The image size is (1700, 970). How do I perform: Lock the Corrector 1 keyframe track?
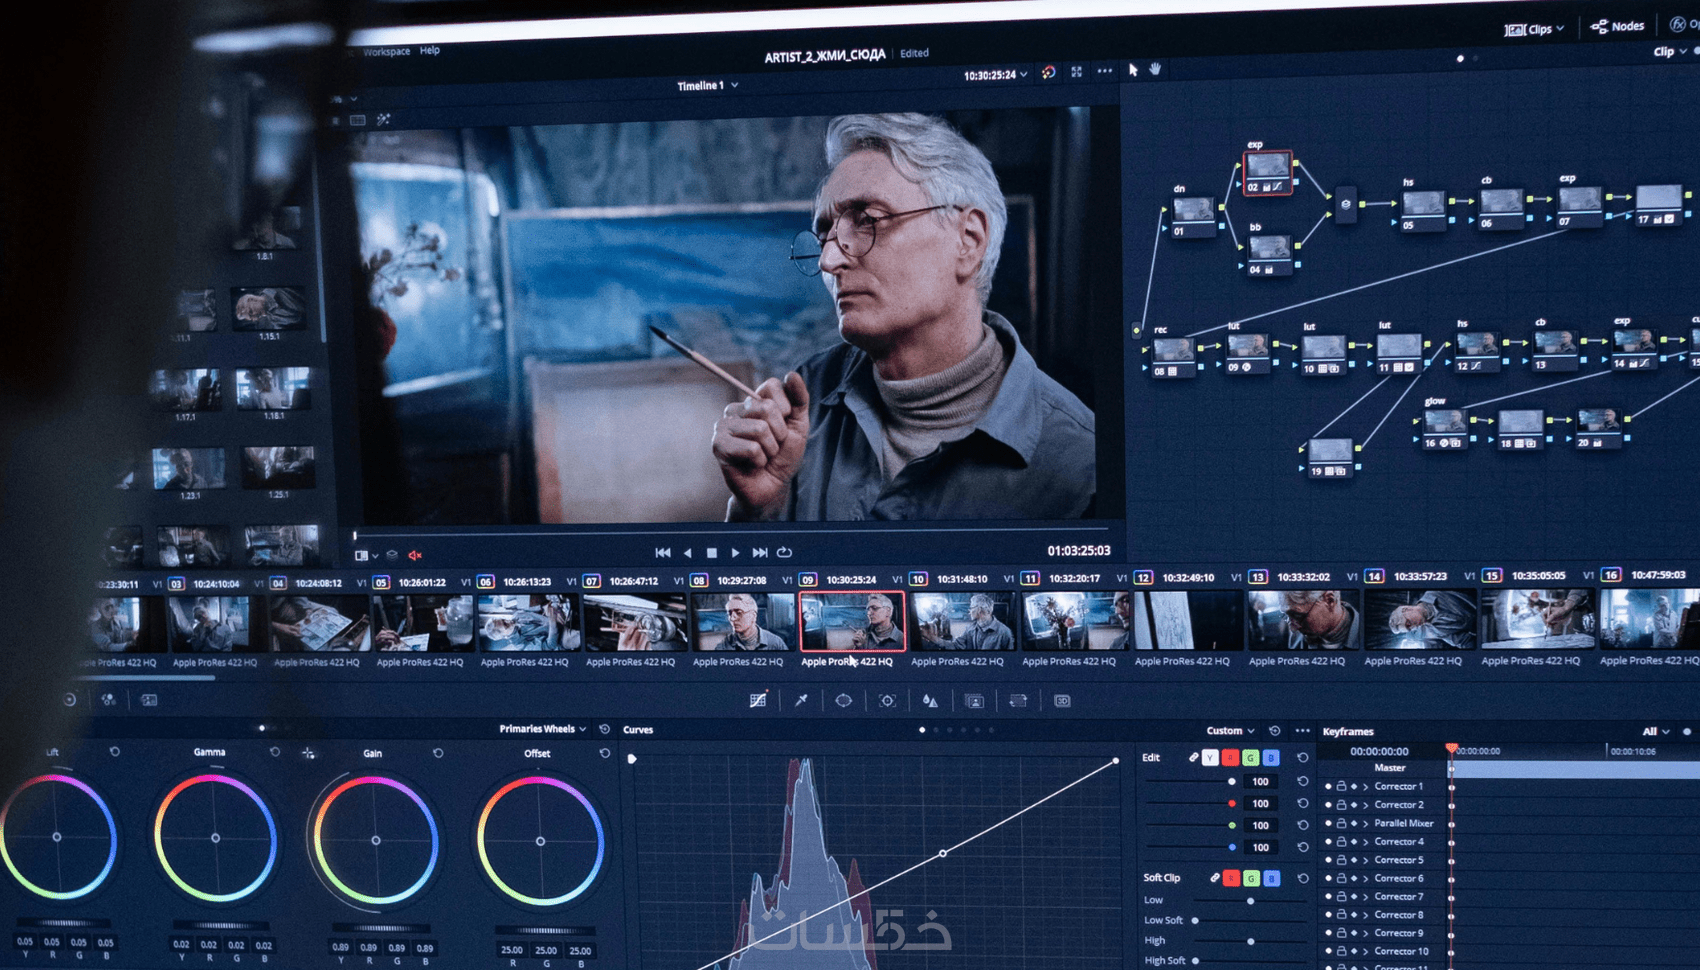click(1342, 787)
